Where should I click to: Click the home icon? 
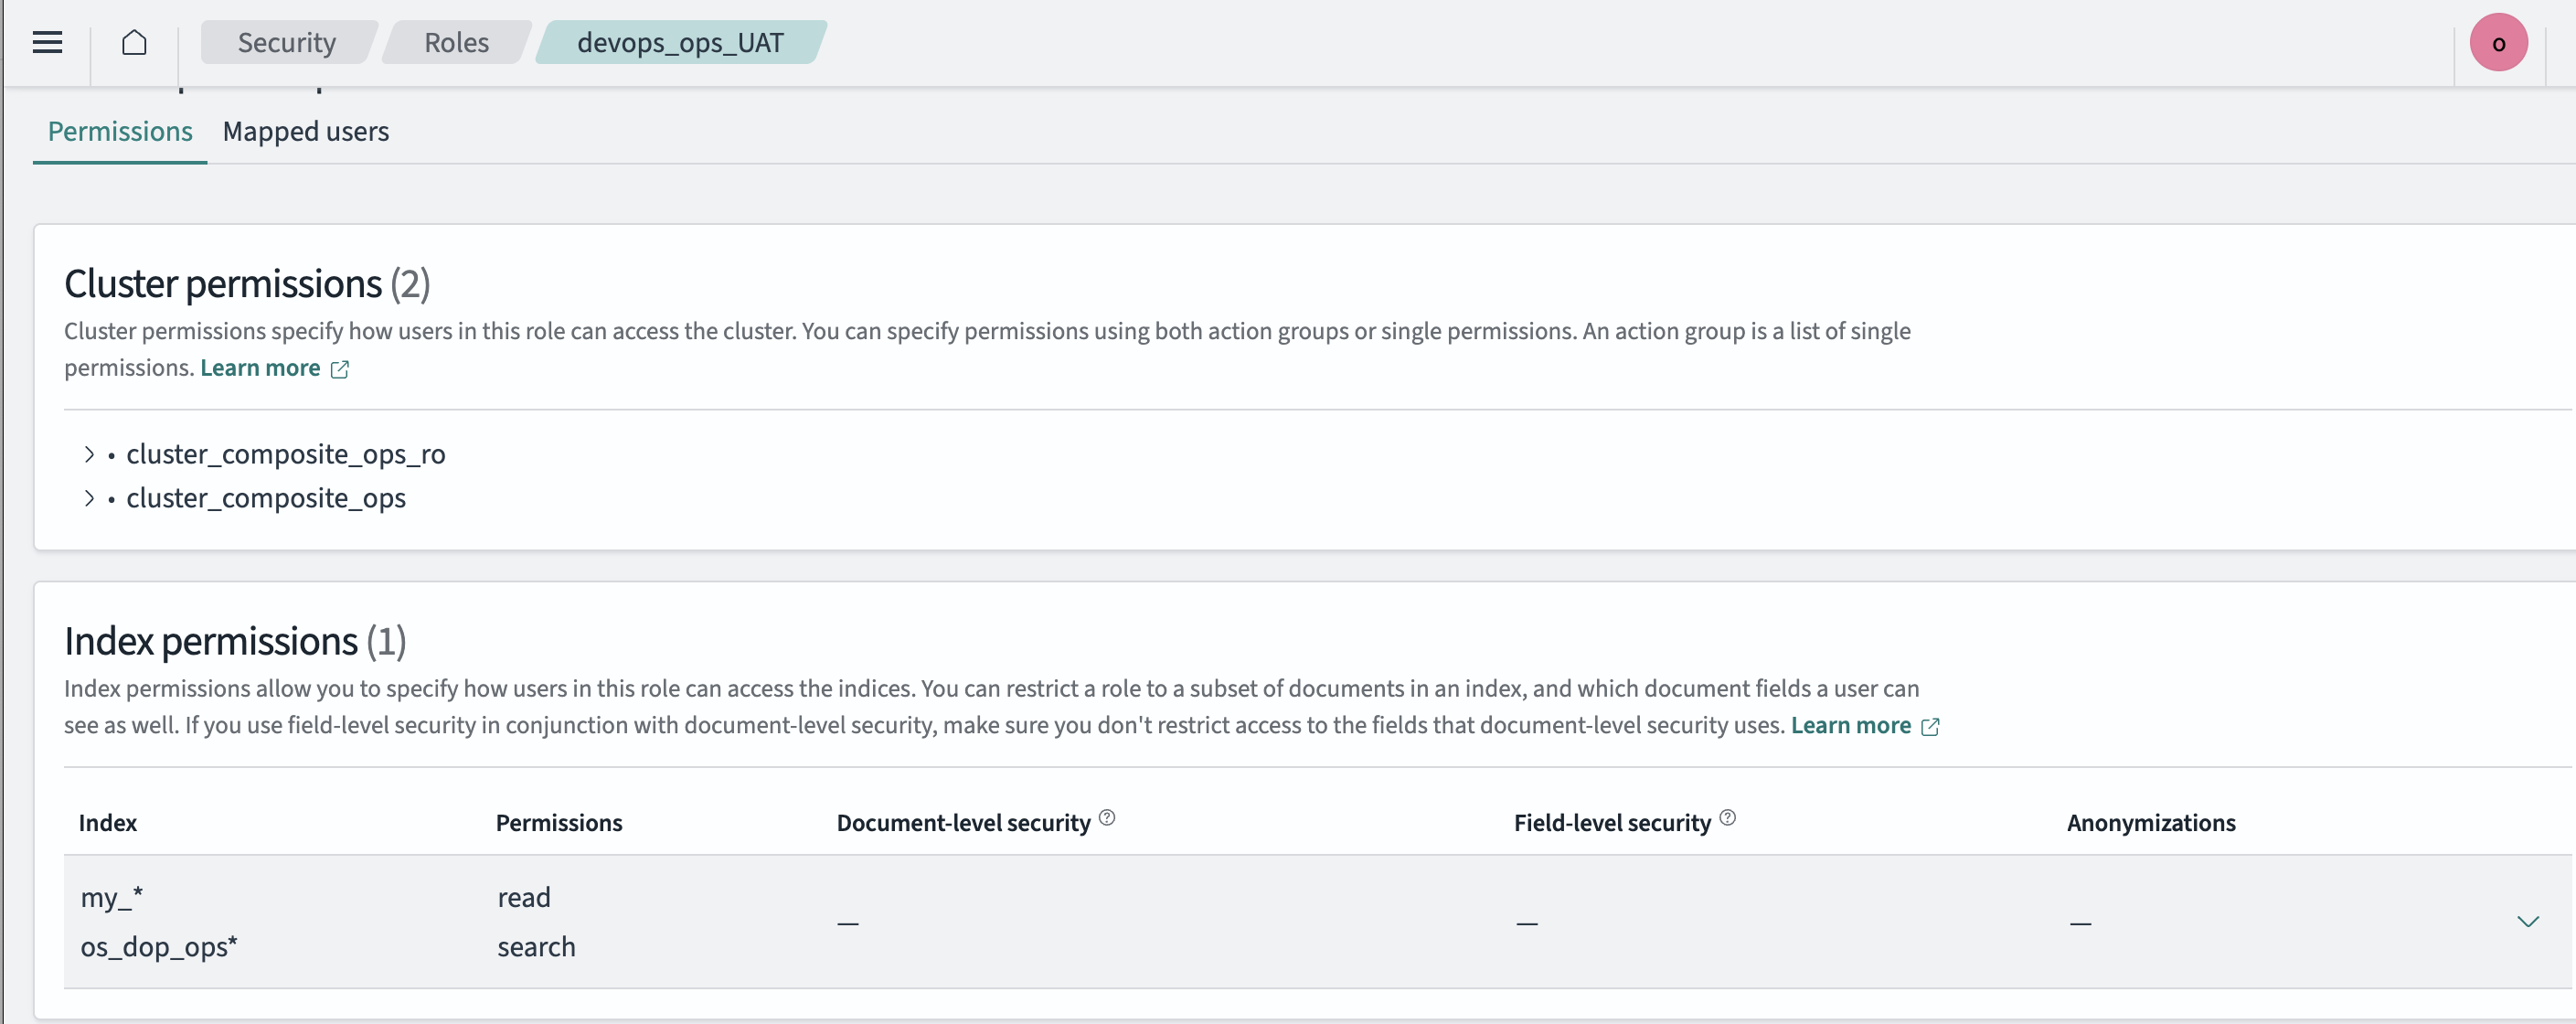[x=134, y=42]
